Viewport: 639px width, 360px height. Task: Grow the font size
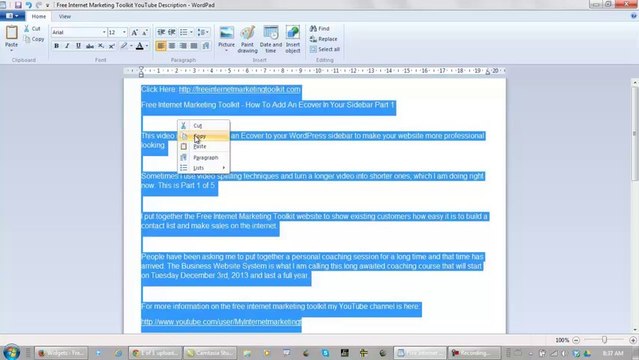point(134,32)
